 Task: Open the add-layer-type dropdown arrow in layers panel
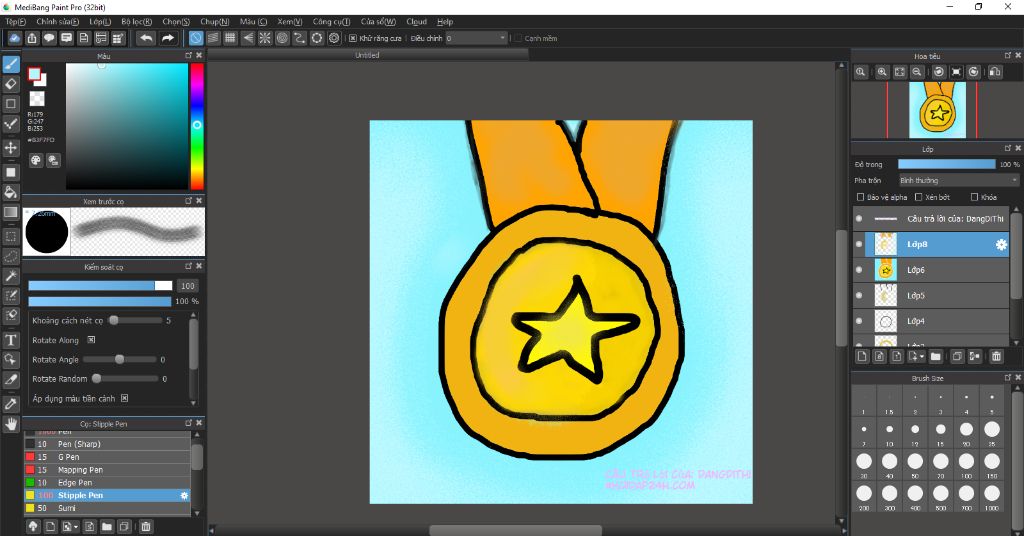[922, 356]
